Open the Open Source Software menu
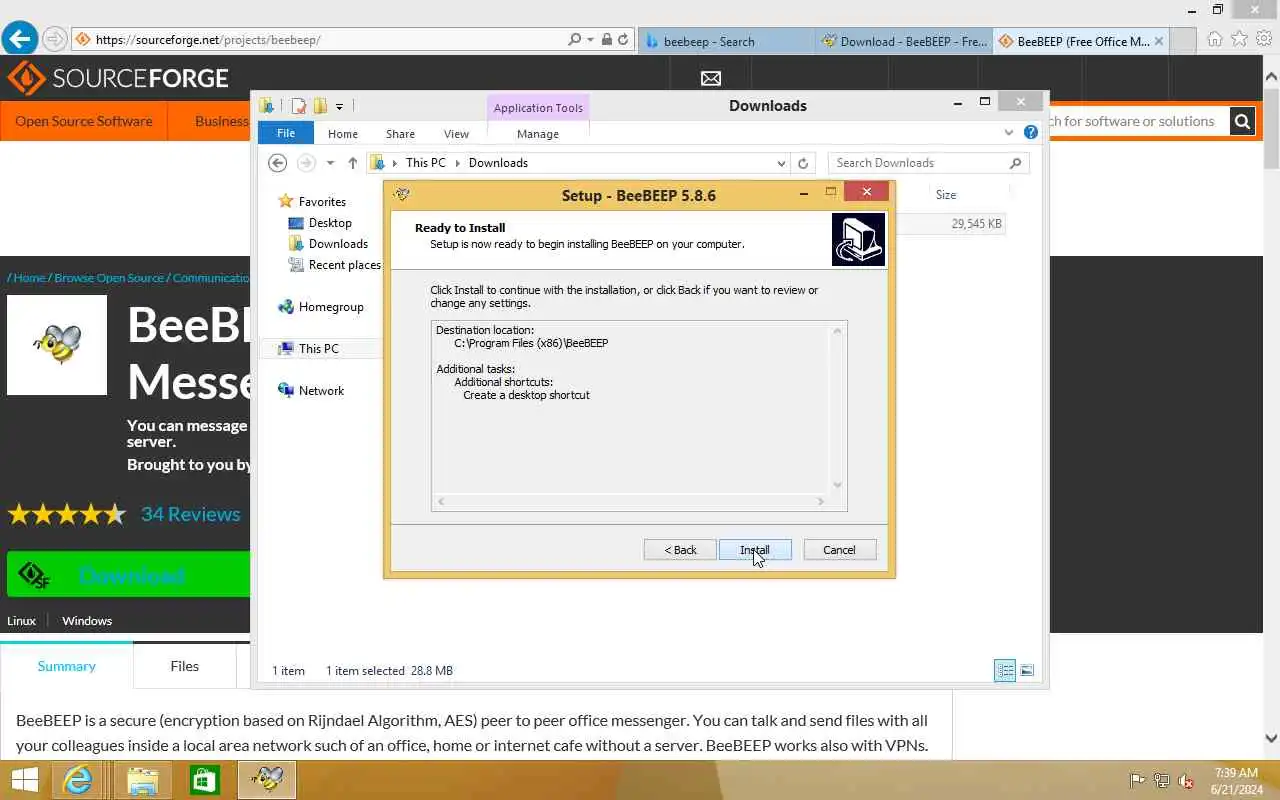Screen dimensions: 1280x800 point(84,121)
